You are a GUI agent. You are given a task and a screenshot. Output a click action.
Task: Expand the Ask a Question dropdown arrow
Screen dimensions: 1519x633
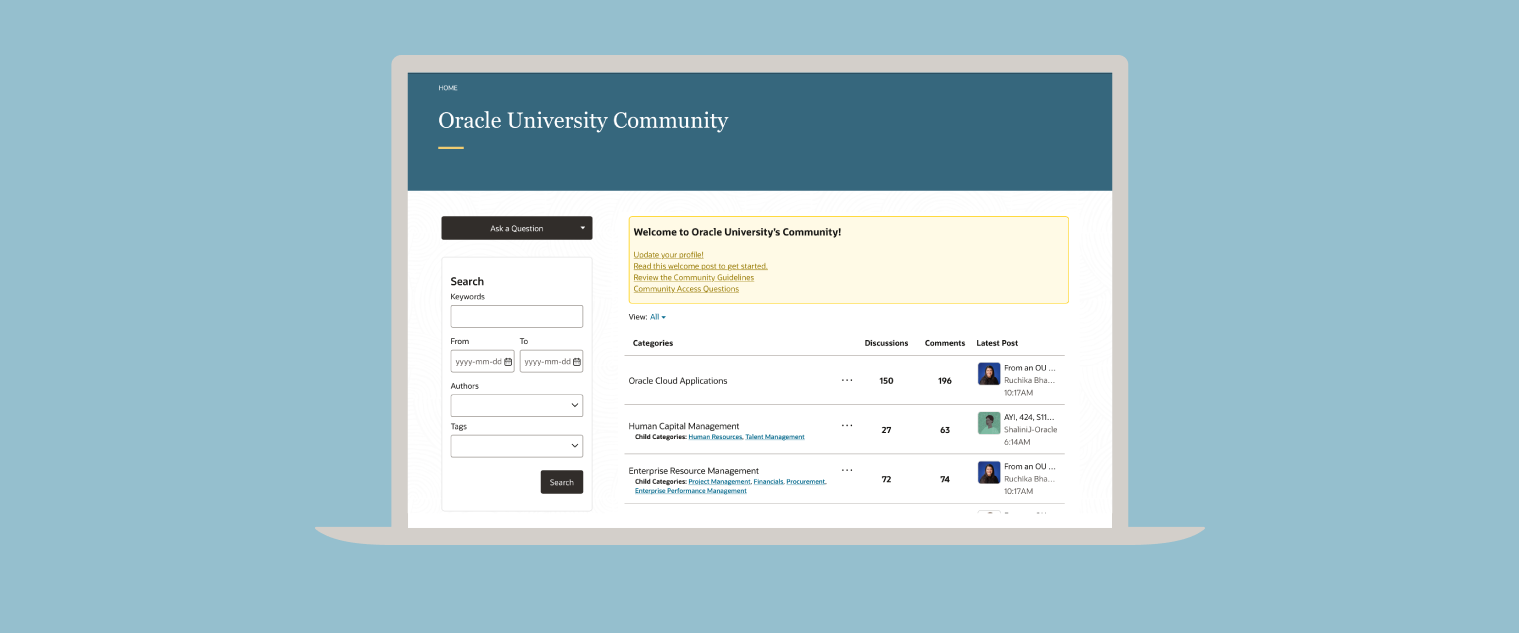583,228
